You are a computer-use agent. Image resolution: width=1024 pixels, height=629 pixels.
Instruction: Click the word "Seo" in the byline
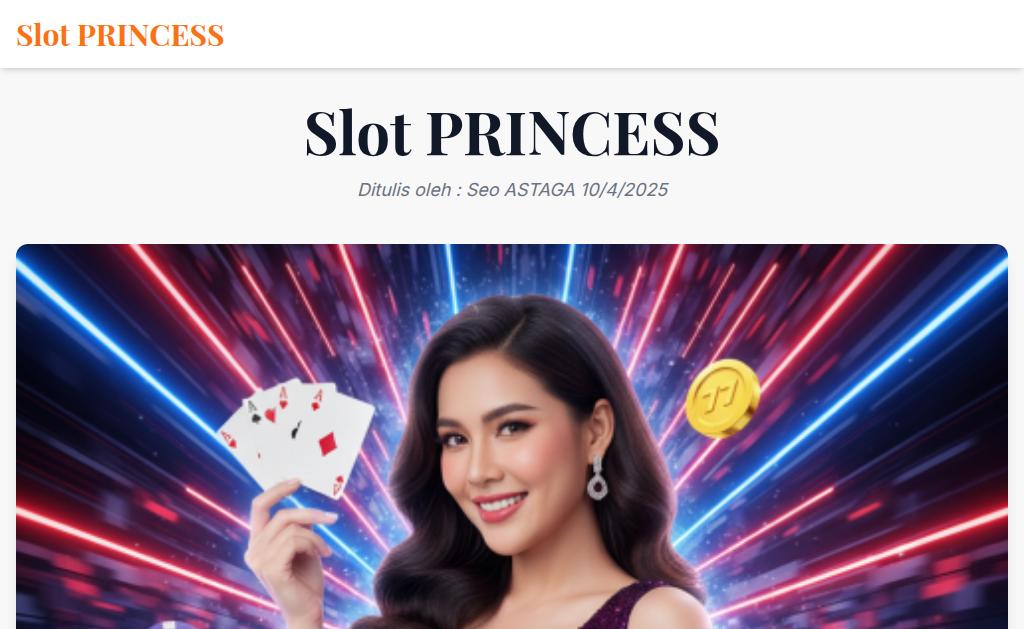(483, 190)
